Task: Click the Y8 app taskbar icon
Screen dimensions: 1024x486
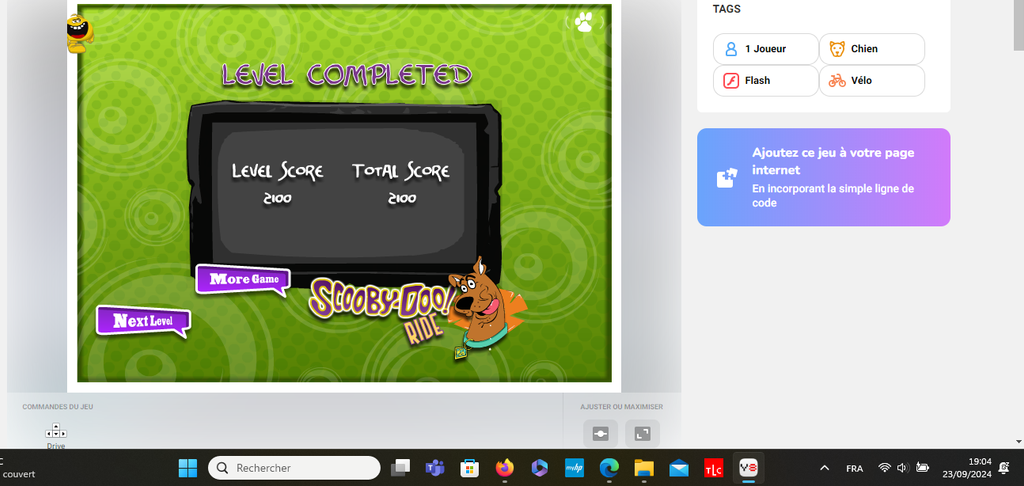Action: [748, 468]
